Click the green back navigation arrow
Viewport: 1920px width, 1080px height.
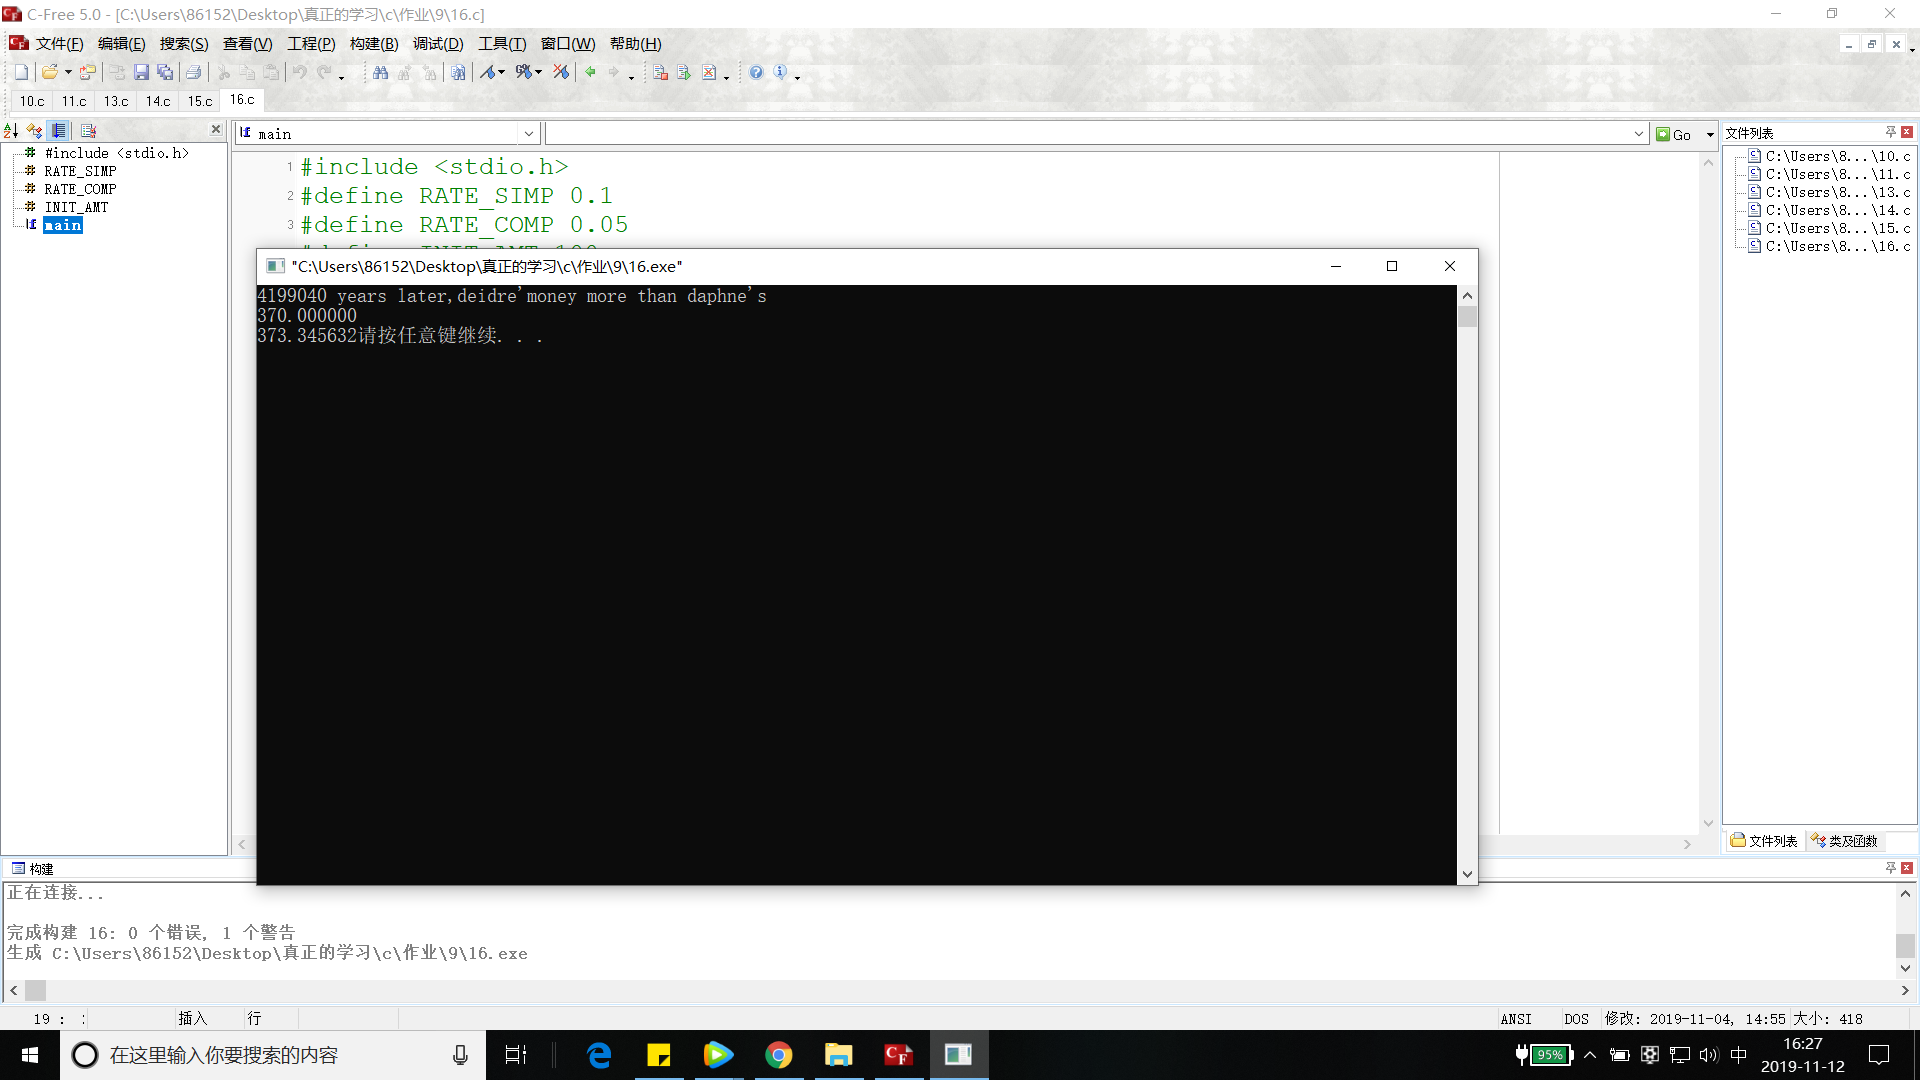590,72
